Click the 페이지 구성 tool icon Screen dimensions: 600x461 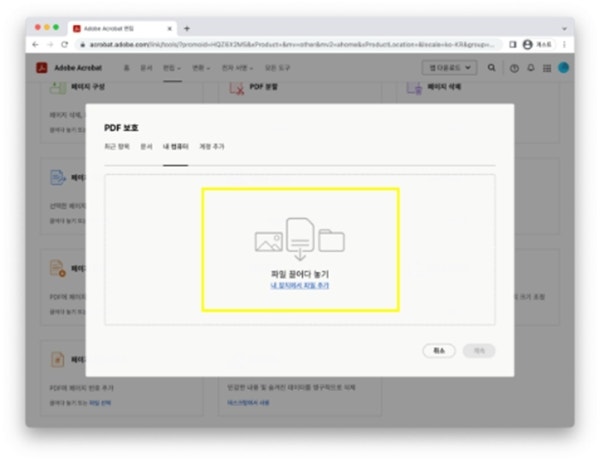58,88
